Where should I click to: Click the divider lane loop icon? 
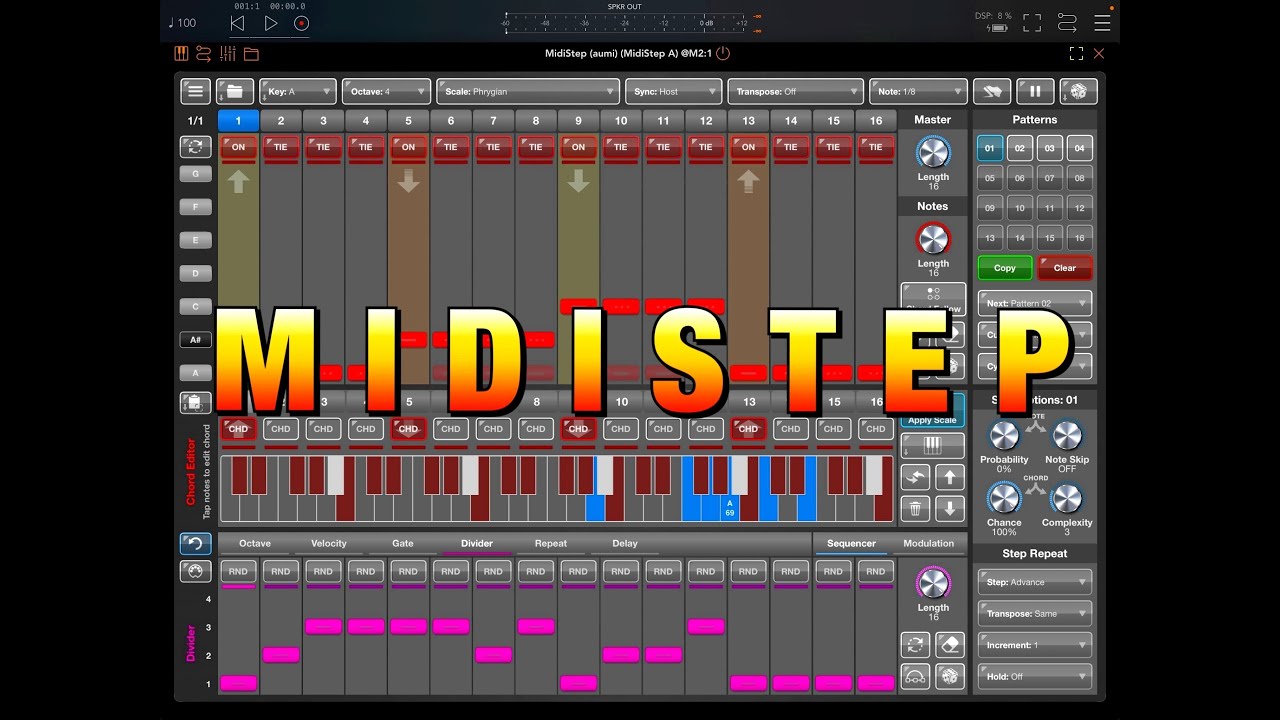tap(915, 644)
